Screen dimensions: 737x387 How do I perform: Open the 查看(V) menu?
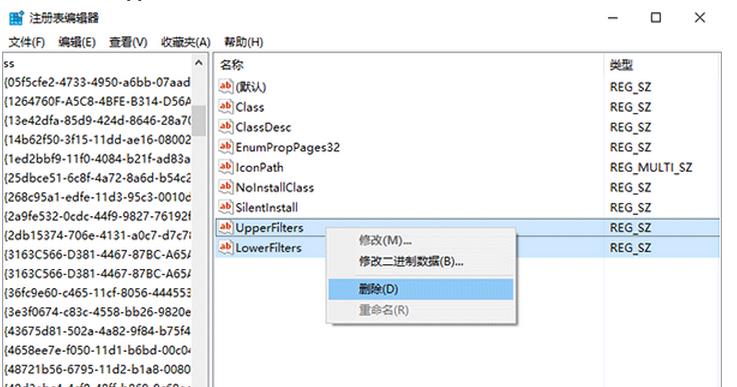click(128, 42)
